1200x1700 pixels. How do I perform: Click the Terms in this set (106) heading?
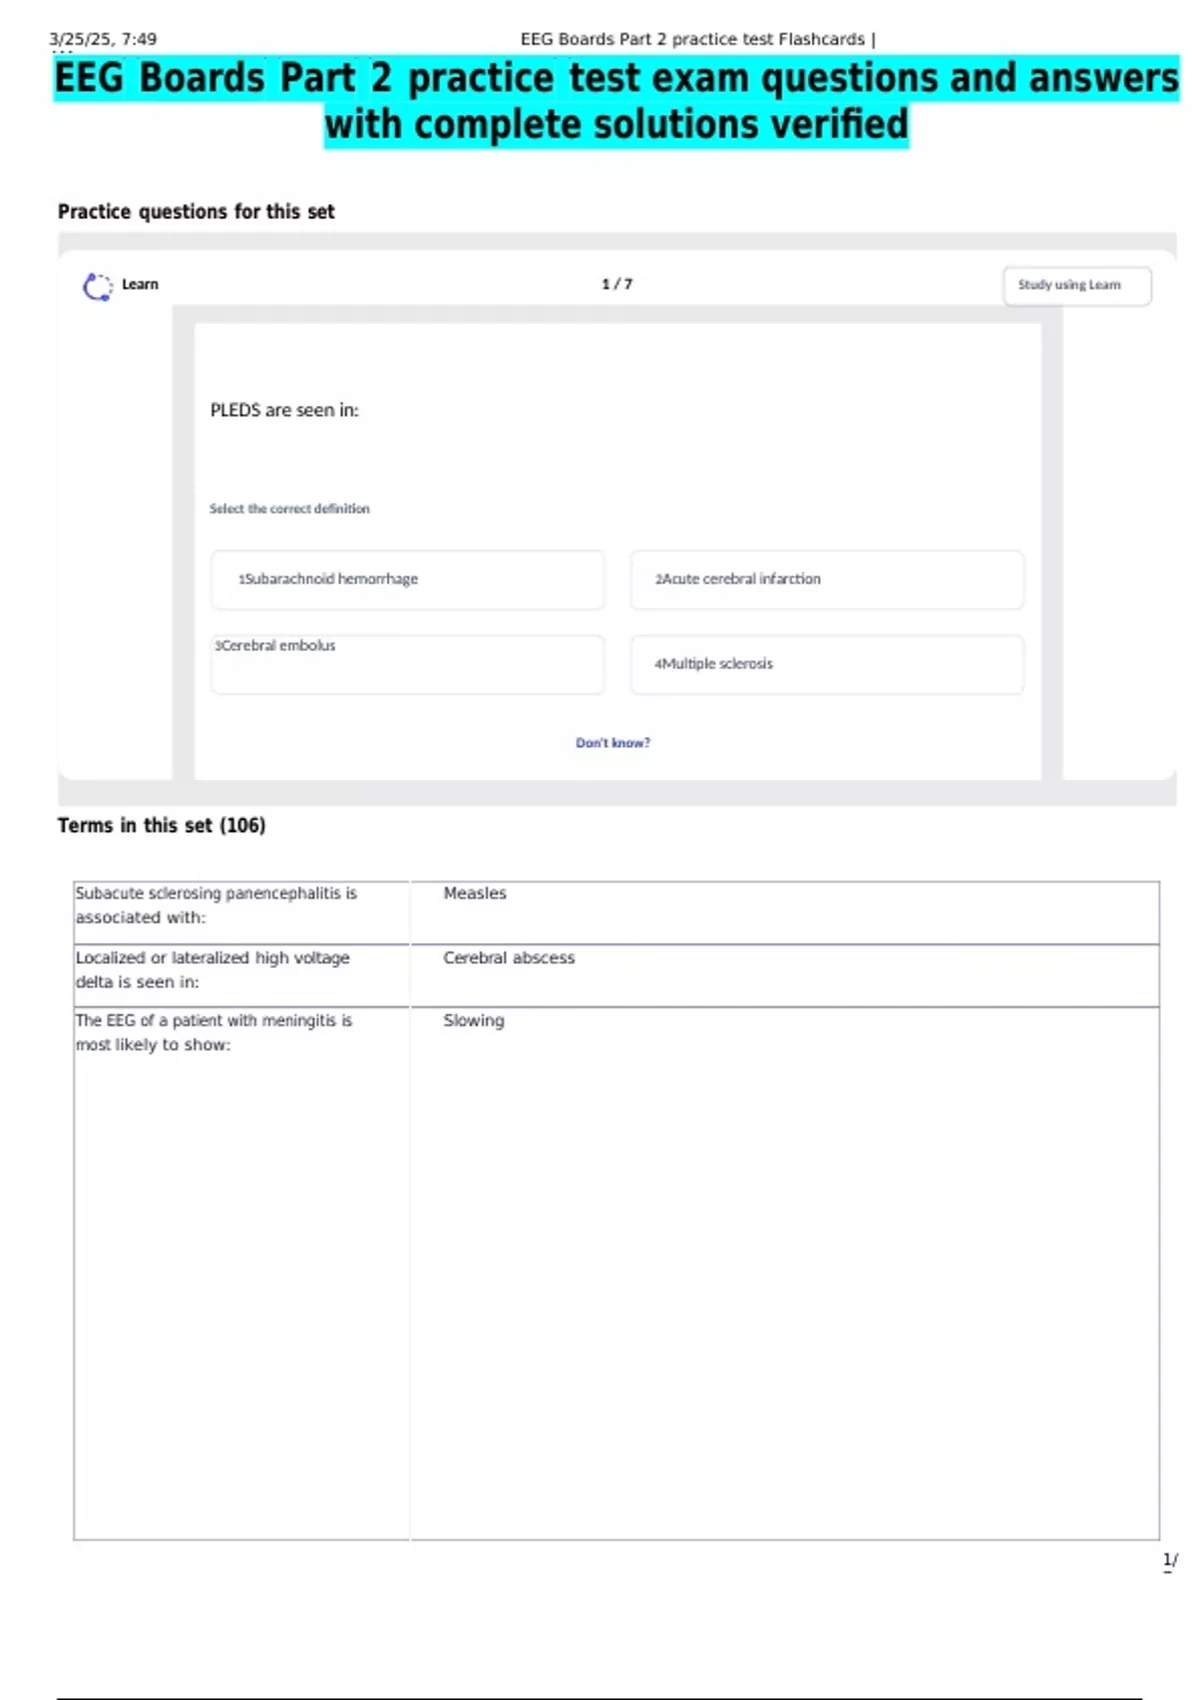(161, 825)
